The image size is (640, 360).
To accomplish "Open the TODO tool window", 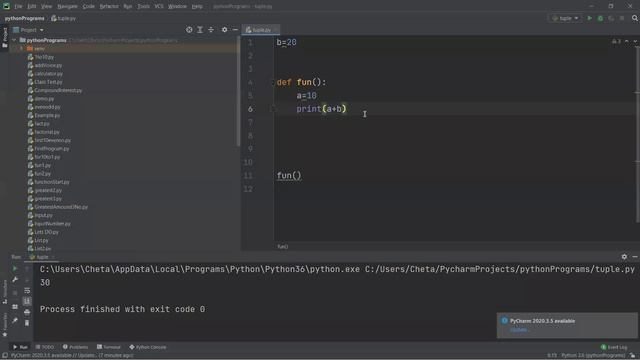I will (45, 347).
